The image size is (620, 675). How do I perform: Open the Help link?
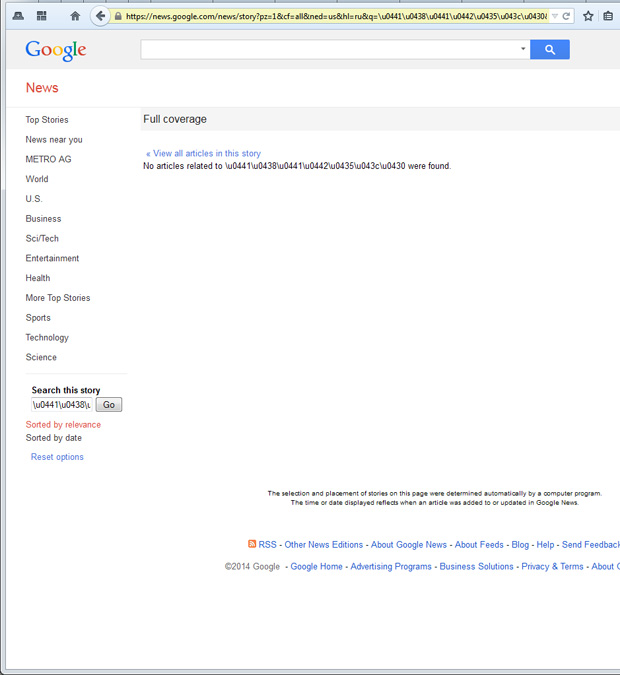pos(545,545)
